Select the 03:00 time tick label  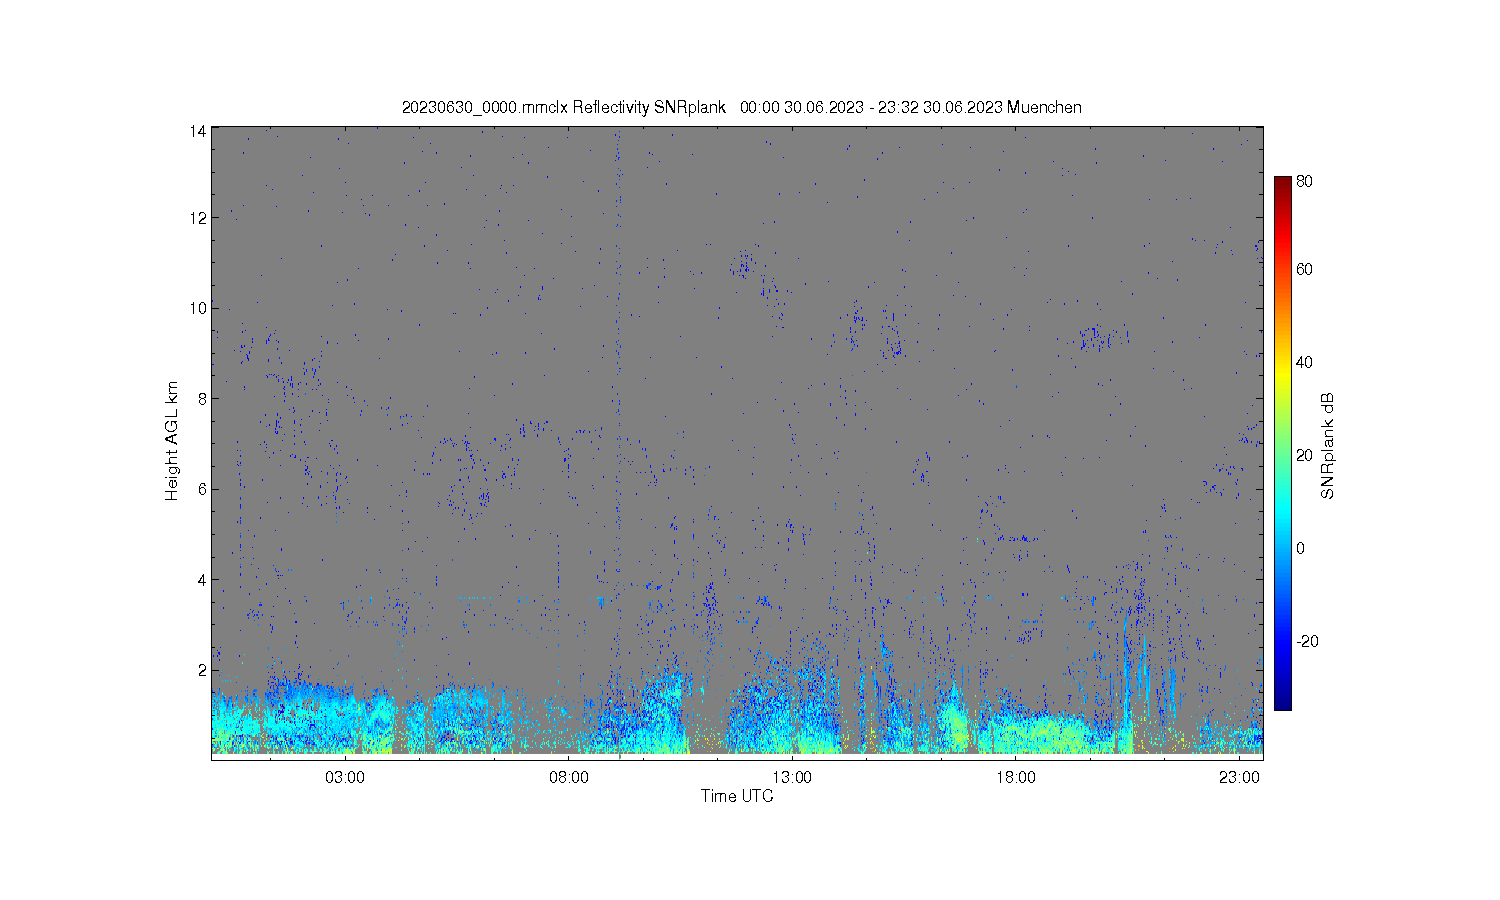tap(346, 777)
